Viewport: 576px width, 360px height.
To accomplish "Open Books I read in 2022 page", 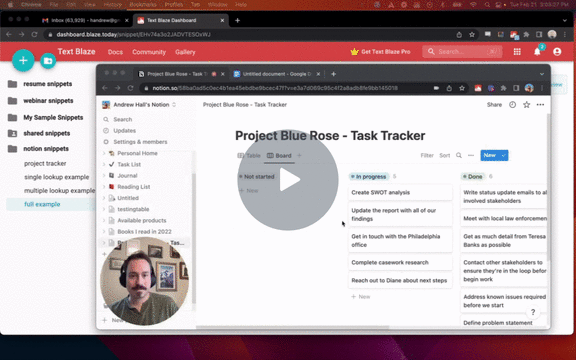I will tap(145, 232).
